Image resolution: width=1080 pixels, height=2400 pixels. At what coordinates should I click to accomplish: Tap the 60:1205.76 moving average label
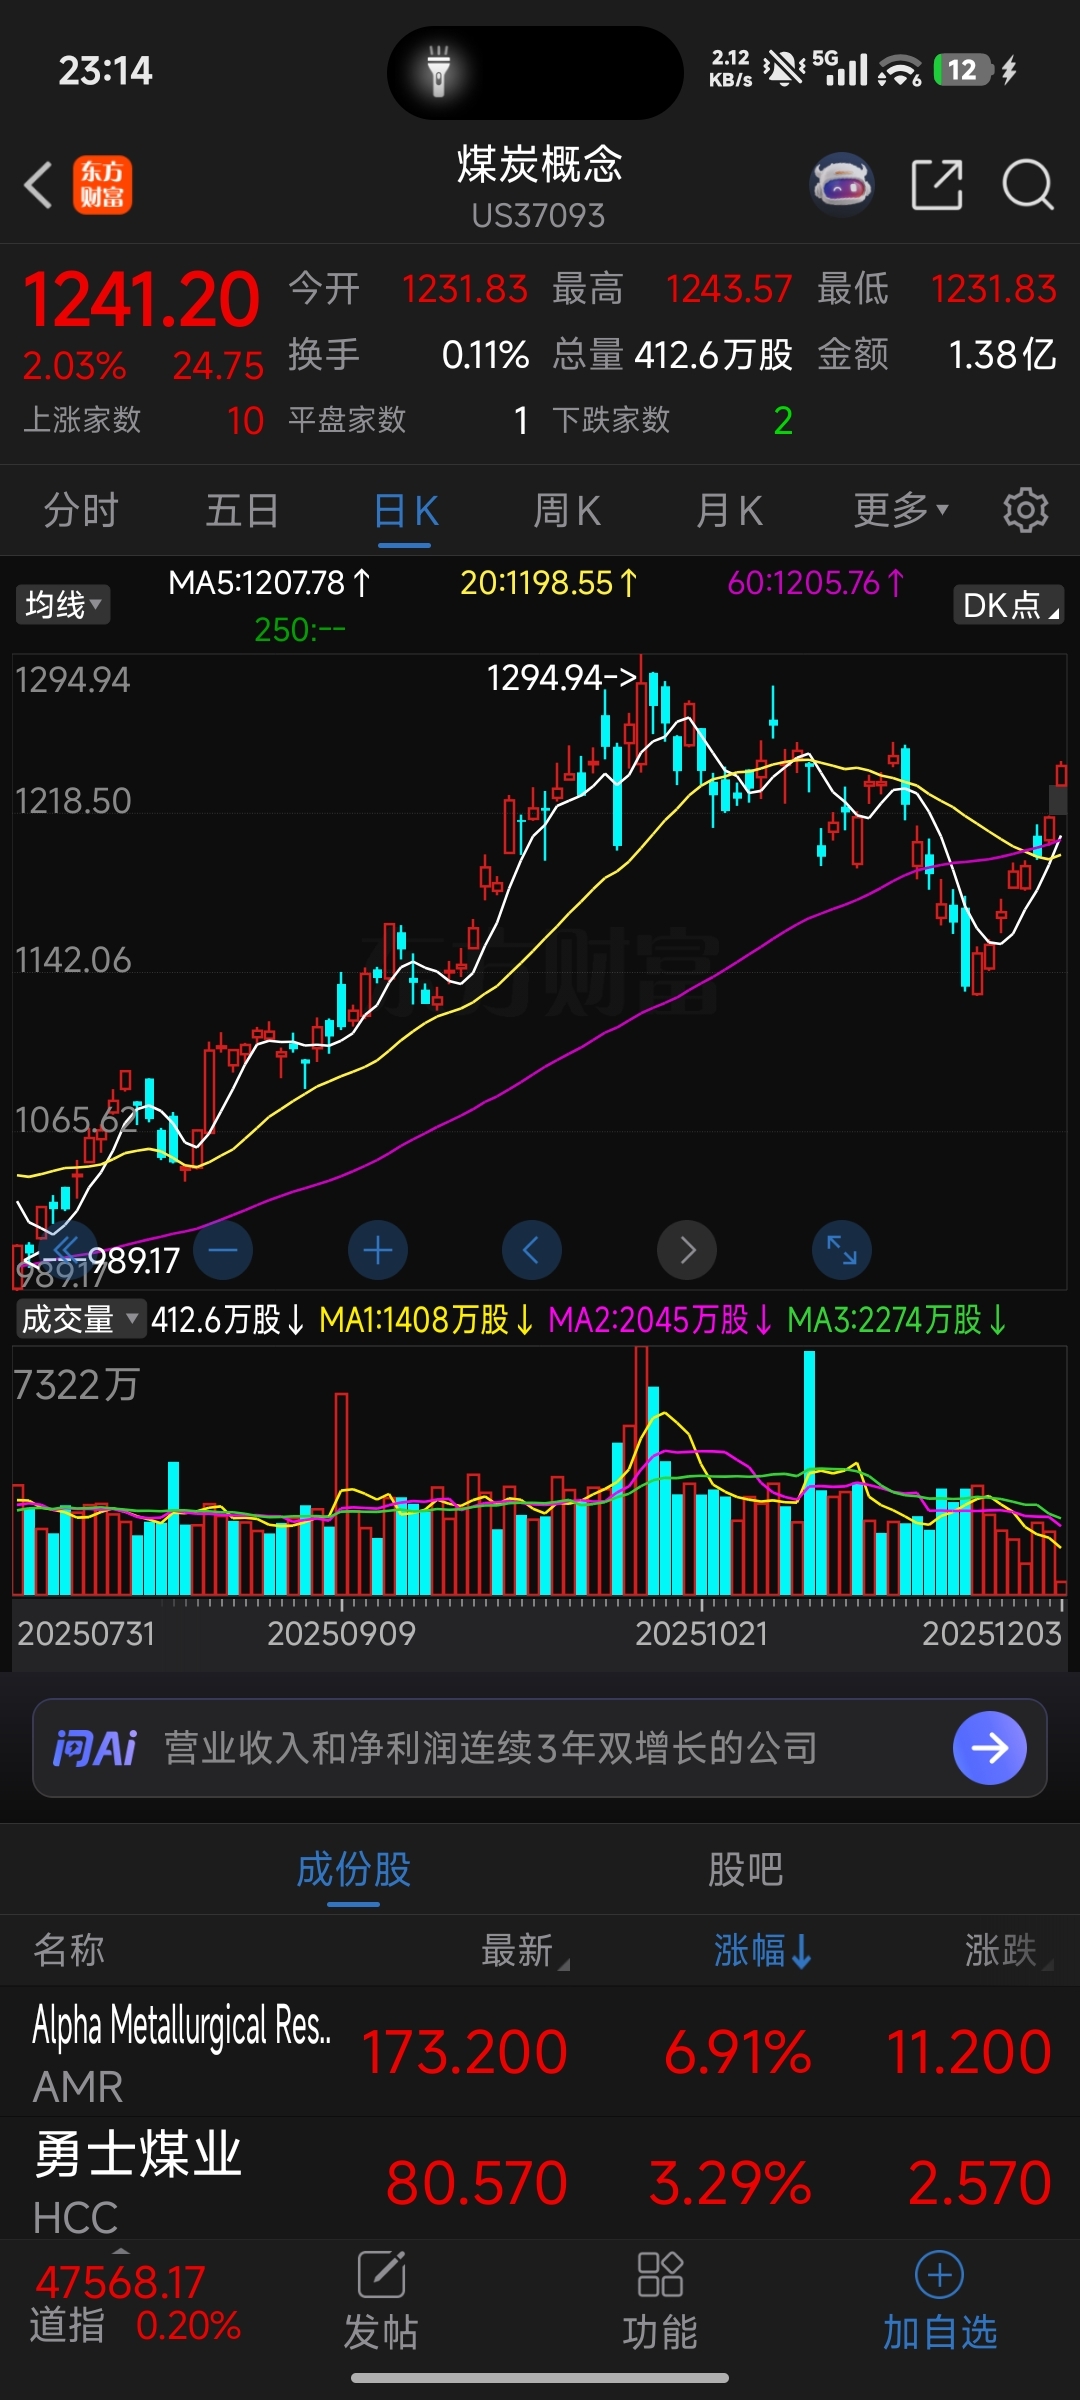coord(816,582)
